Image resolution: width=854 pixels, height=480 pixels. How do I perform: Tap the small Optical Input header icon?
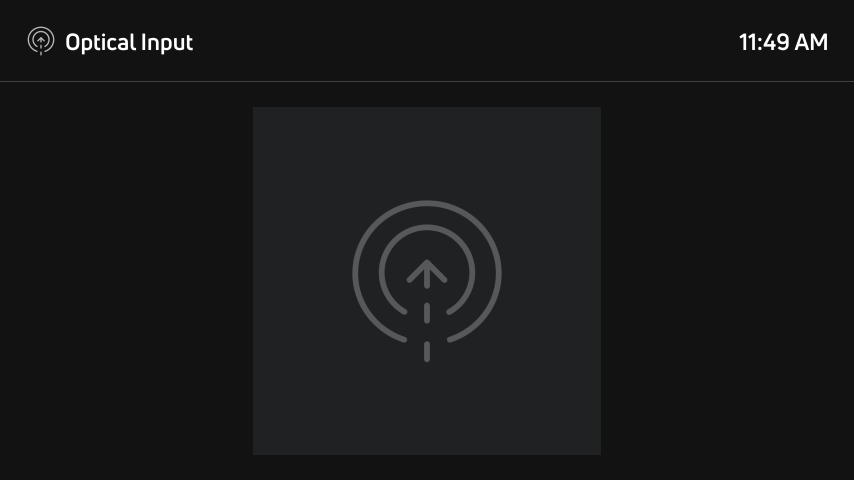(x=41, y=41)
